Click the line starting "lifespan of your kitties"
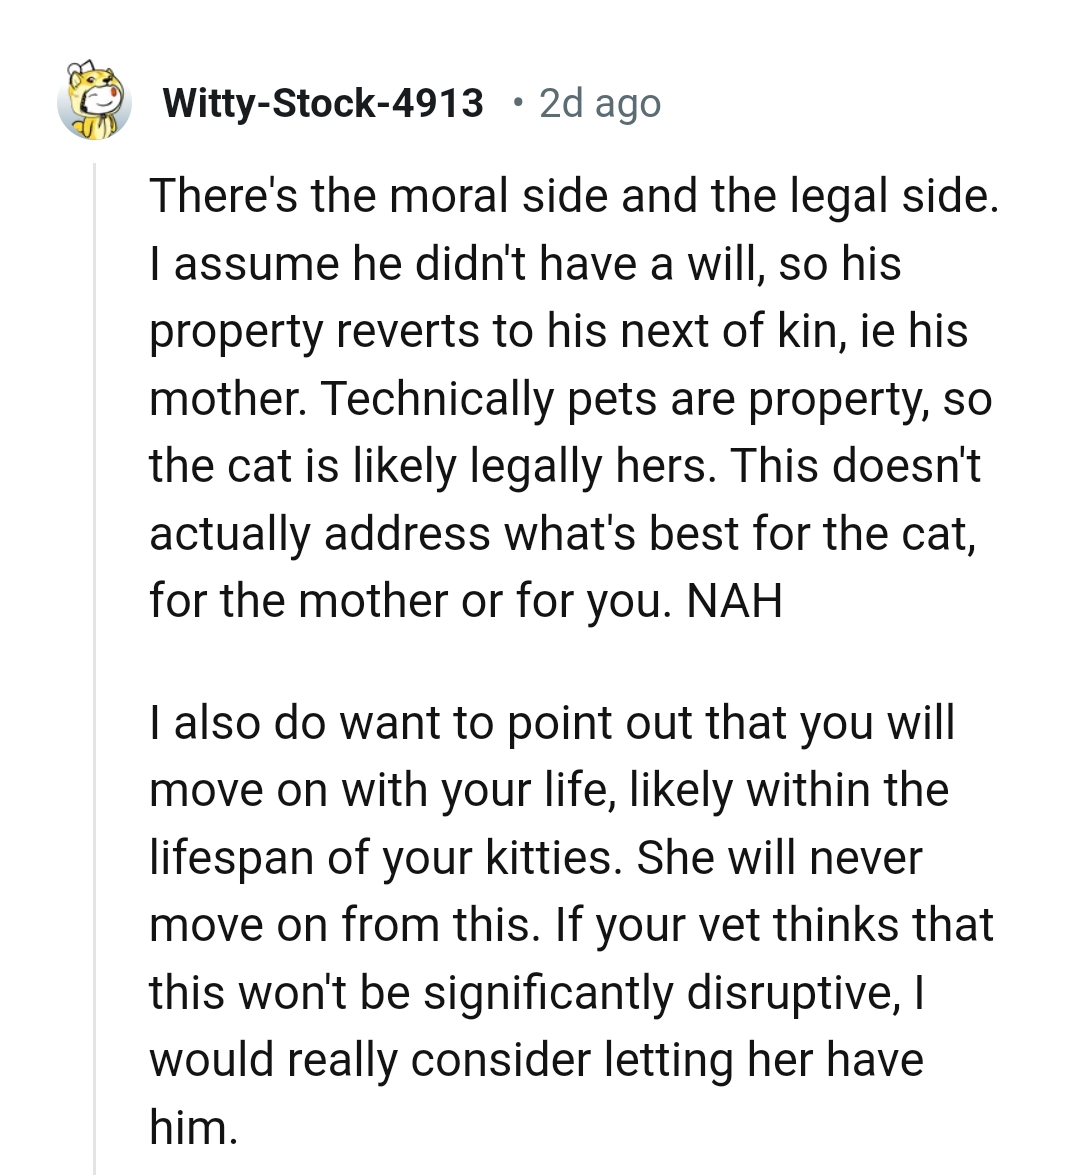Screen dimensions: 1080x1175 click(x=536, y=857)
